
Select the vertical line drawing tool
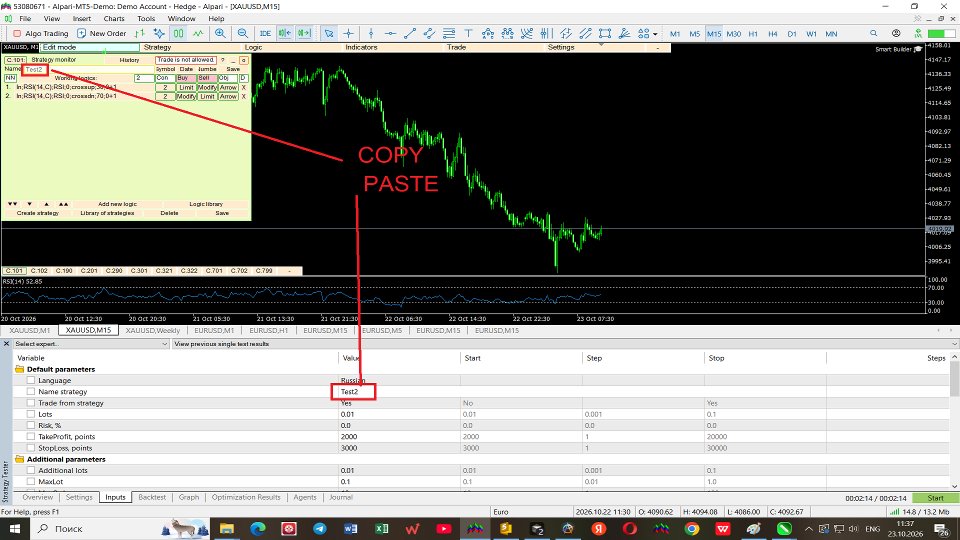pos(371,34)
